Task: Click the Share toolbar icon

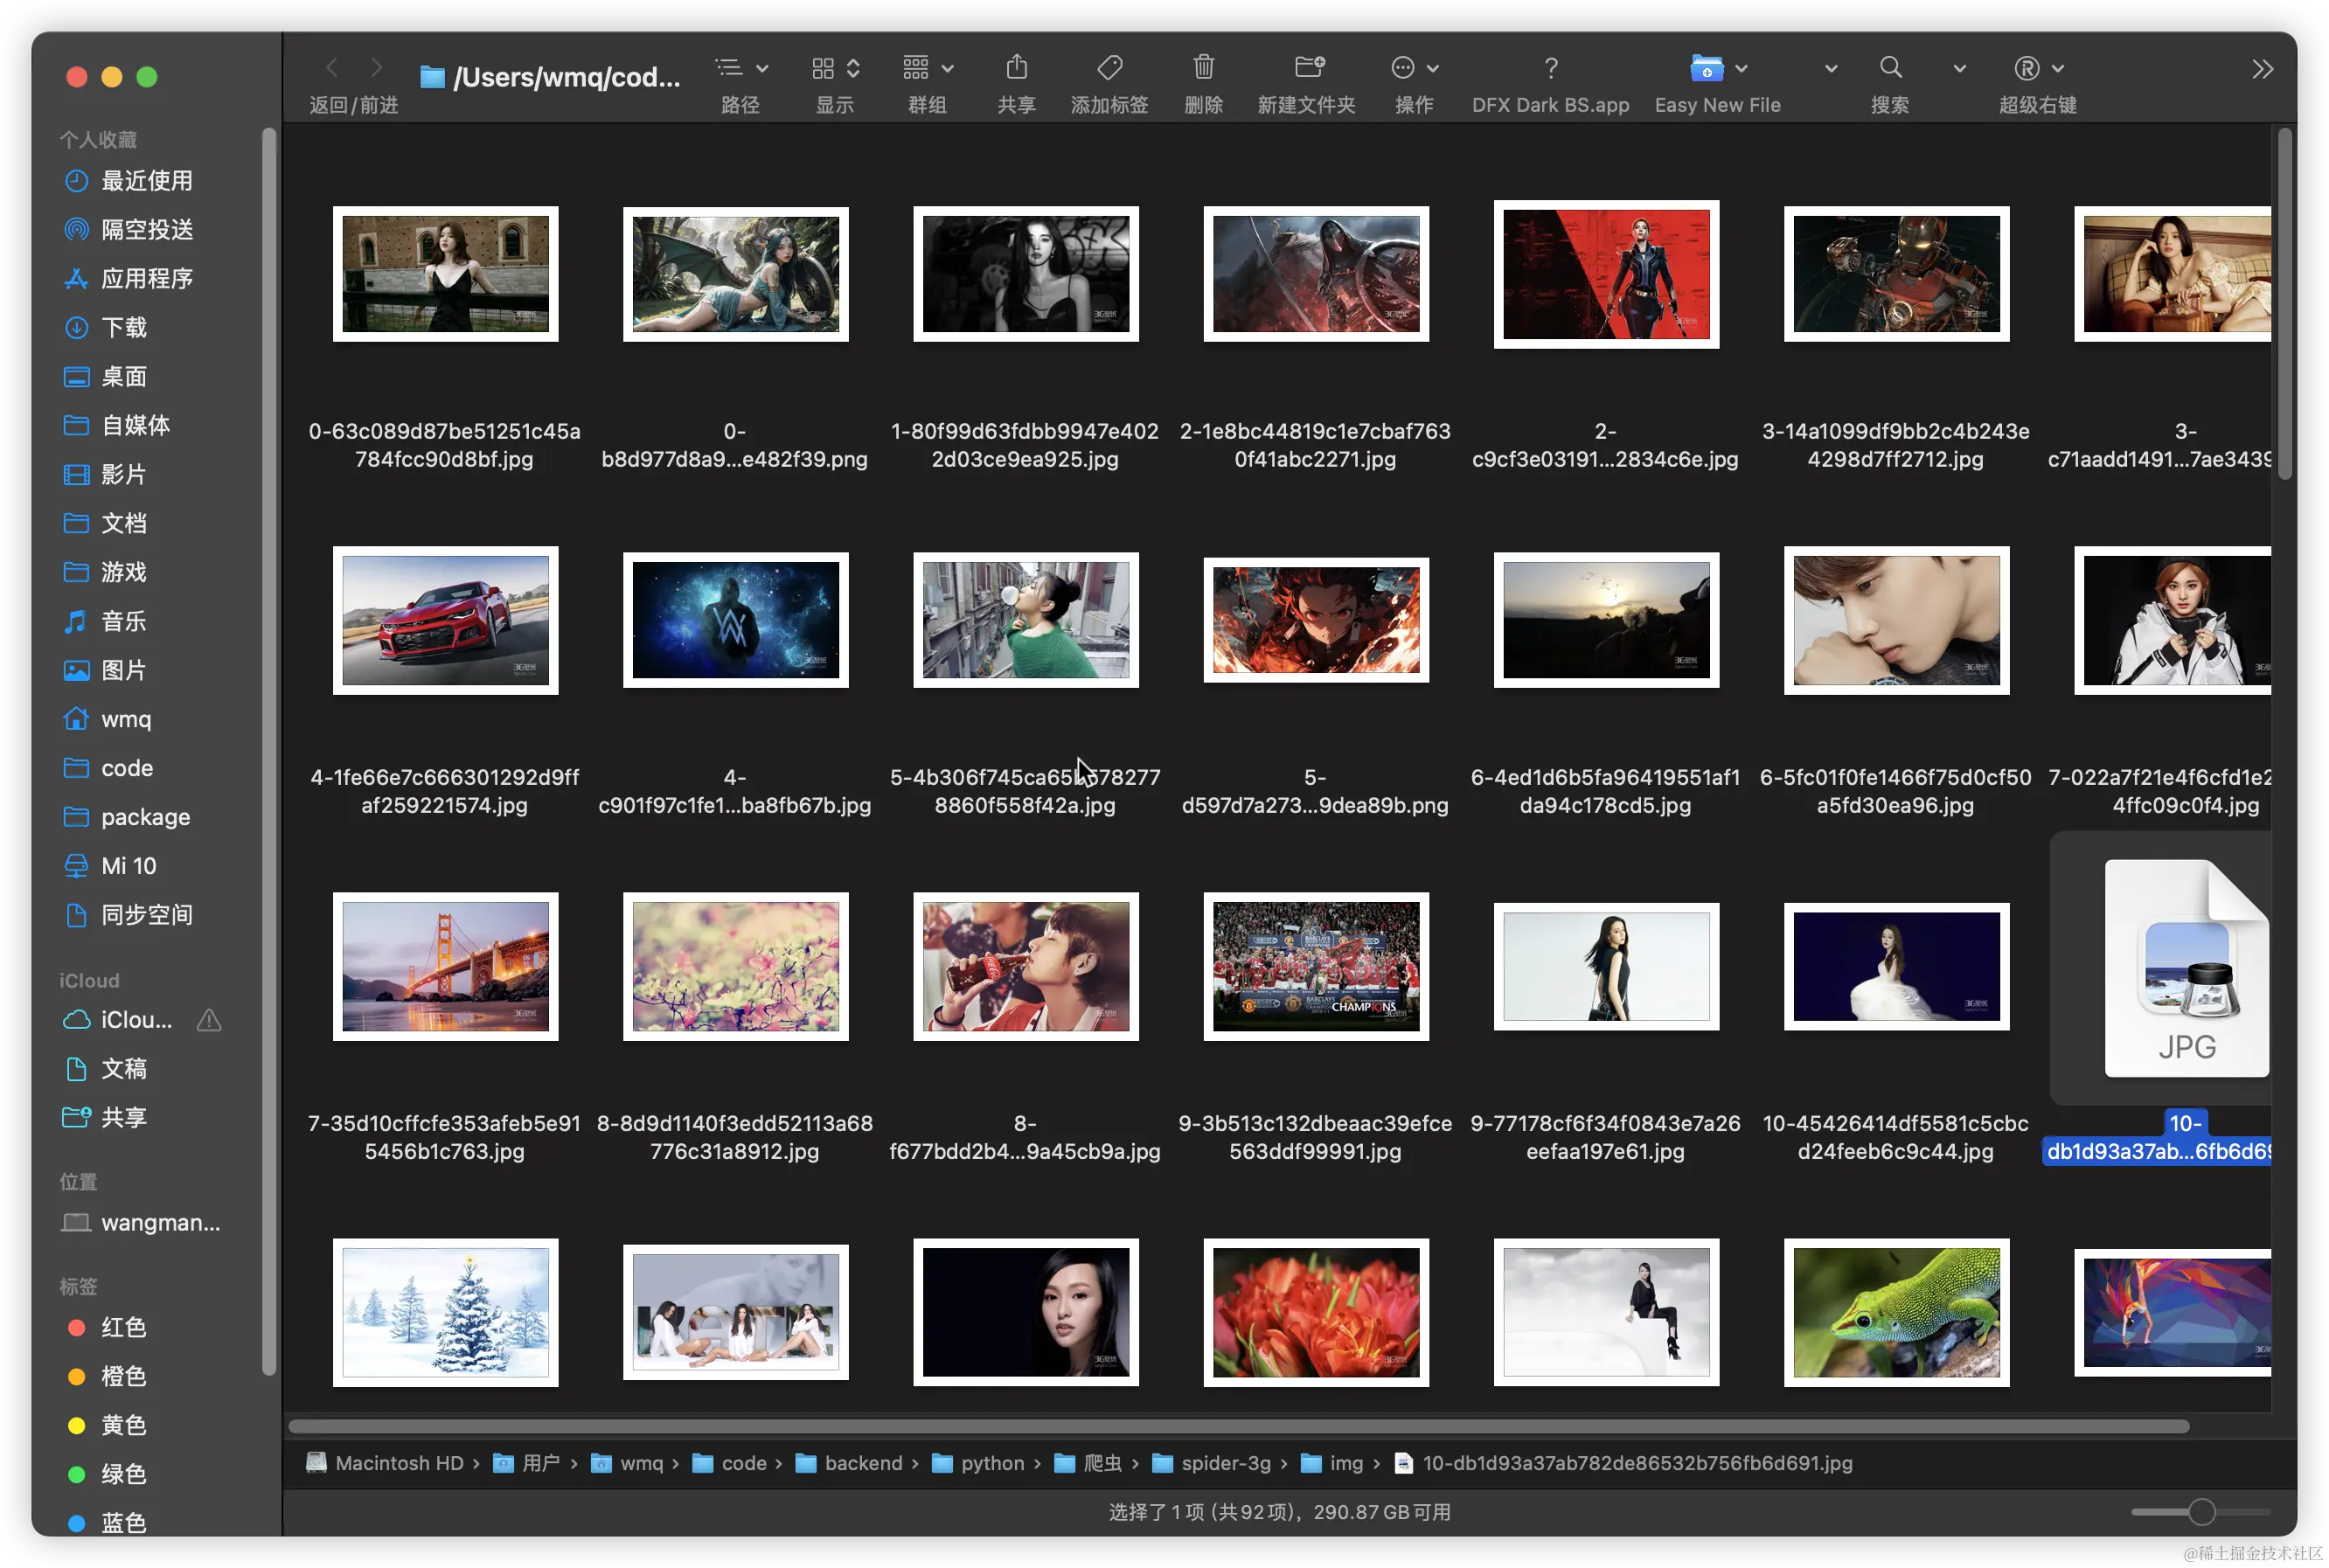Action: coord(1016,68)
